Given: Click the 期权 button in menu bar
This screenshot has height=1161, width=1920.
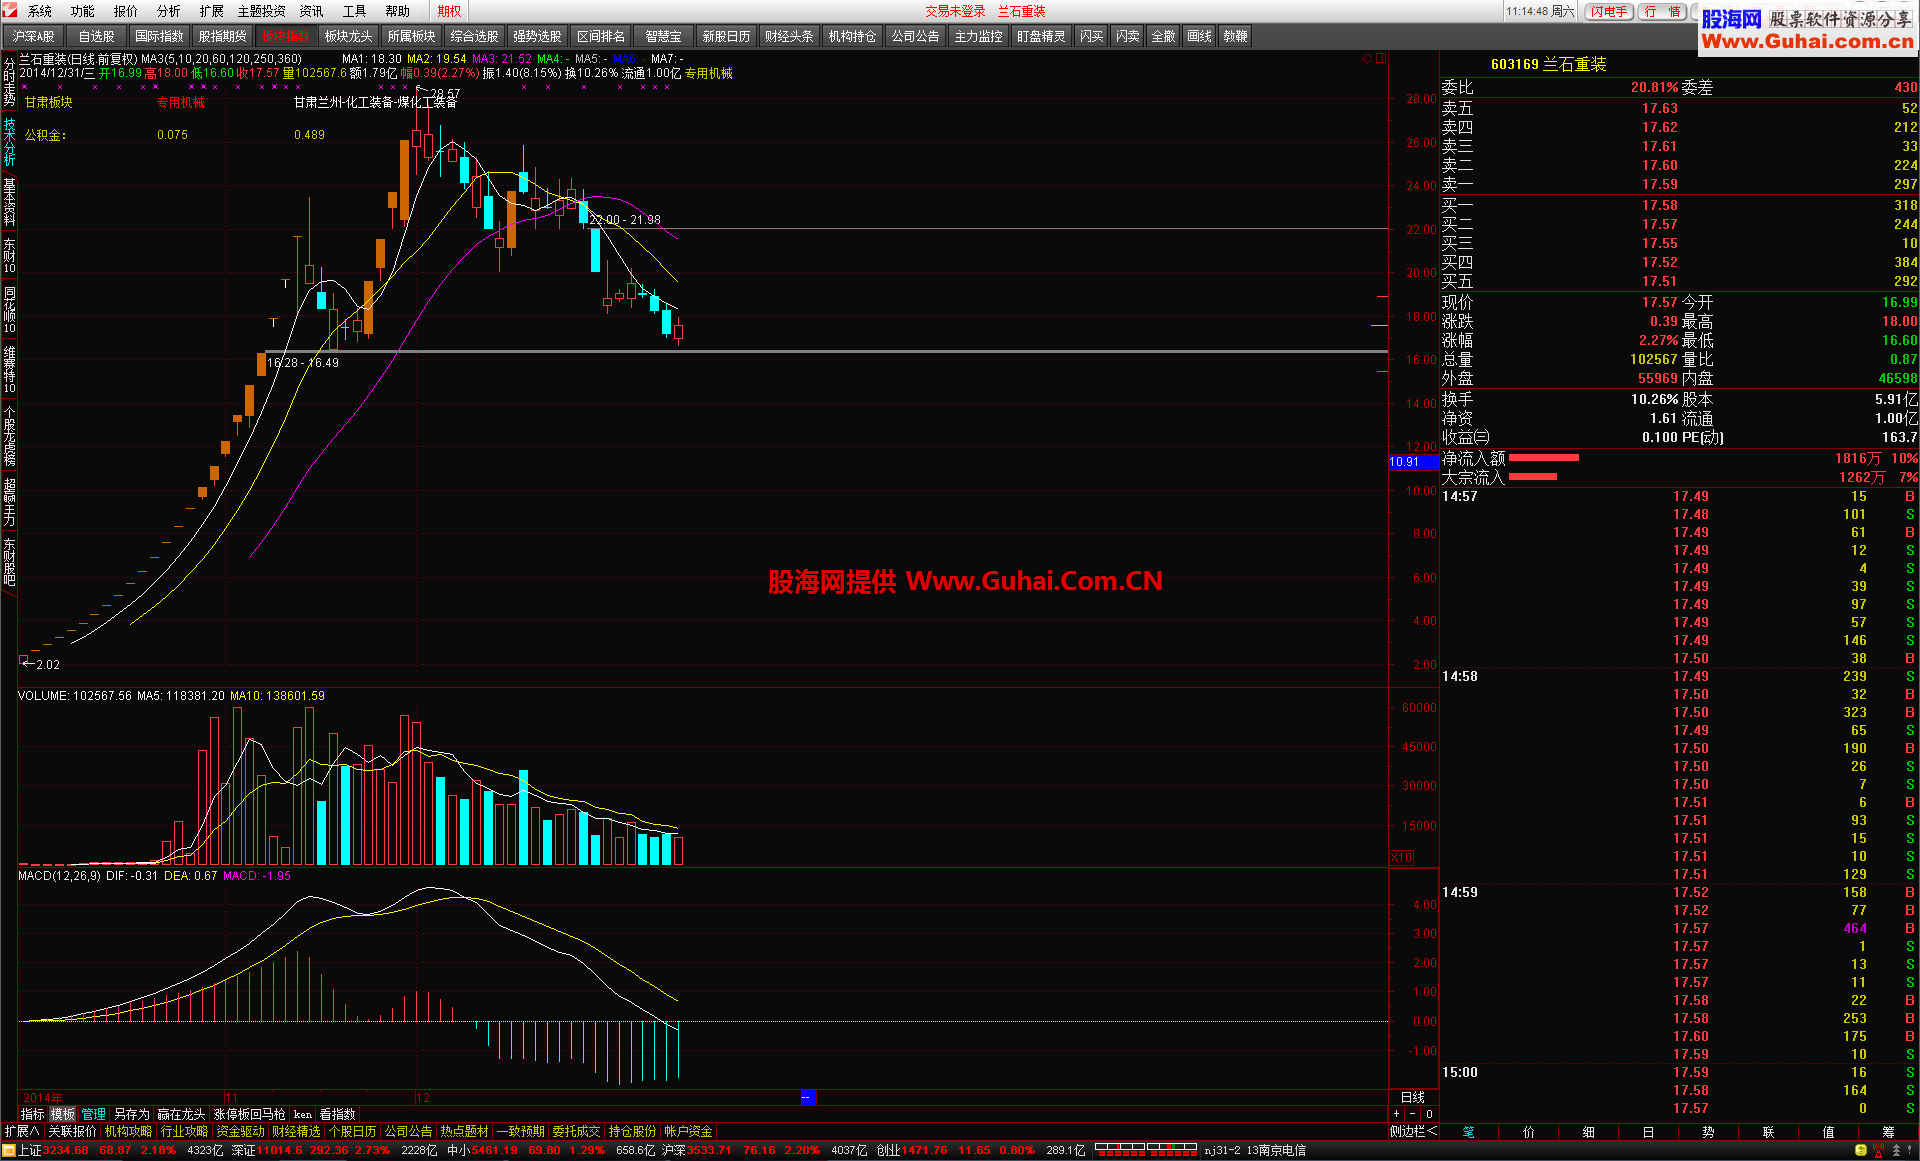Looking at the screenshot, I should (450, 11).
